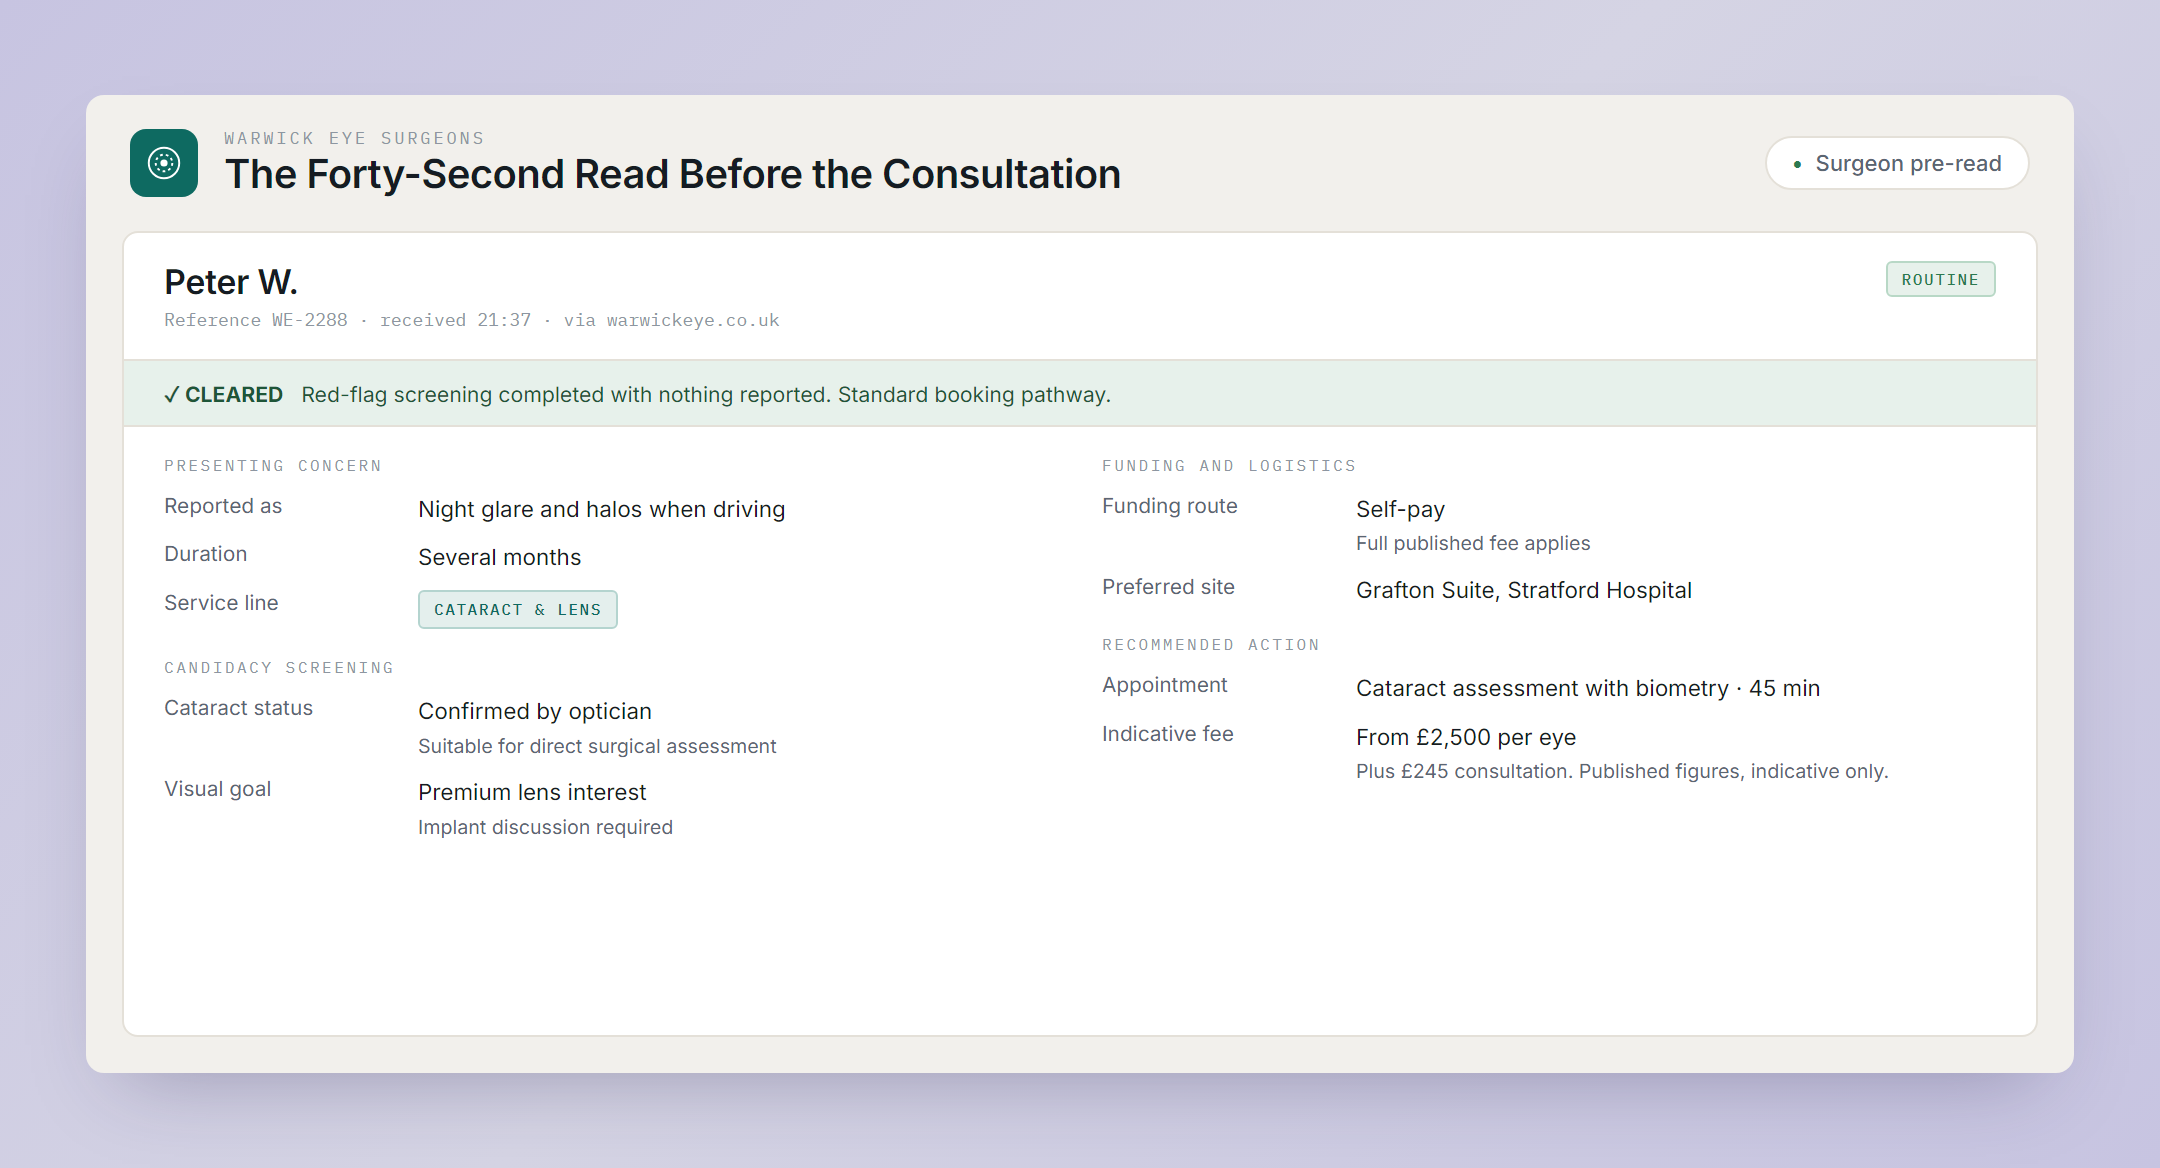This screenshot has height=1168, width=2160.
Task: Click the 'Duration' label
Action: click(x=205, y=554)
